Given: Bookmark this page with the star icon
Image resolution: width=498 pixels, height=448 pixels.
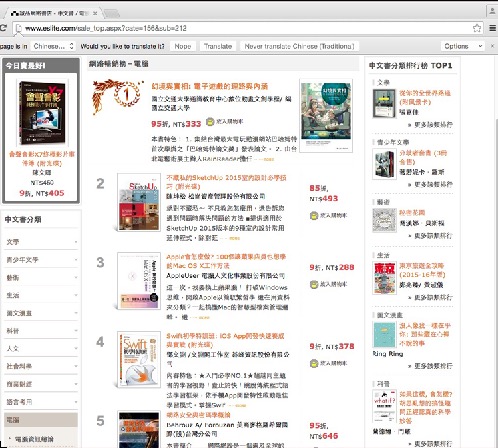Looking at the screenshot, I should pyautogui.click(x=477, y=28).
